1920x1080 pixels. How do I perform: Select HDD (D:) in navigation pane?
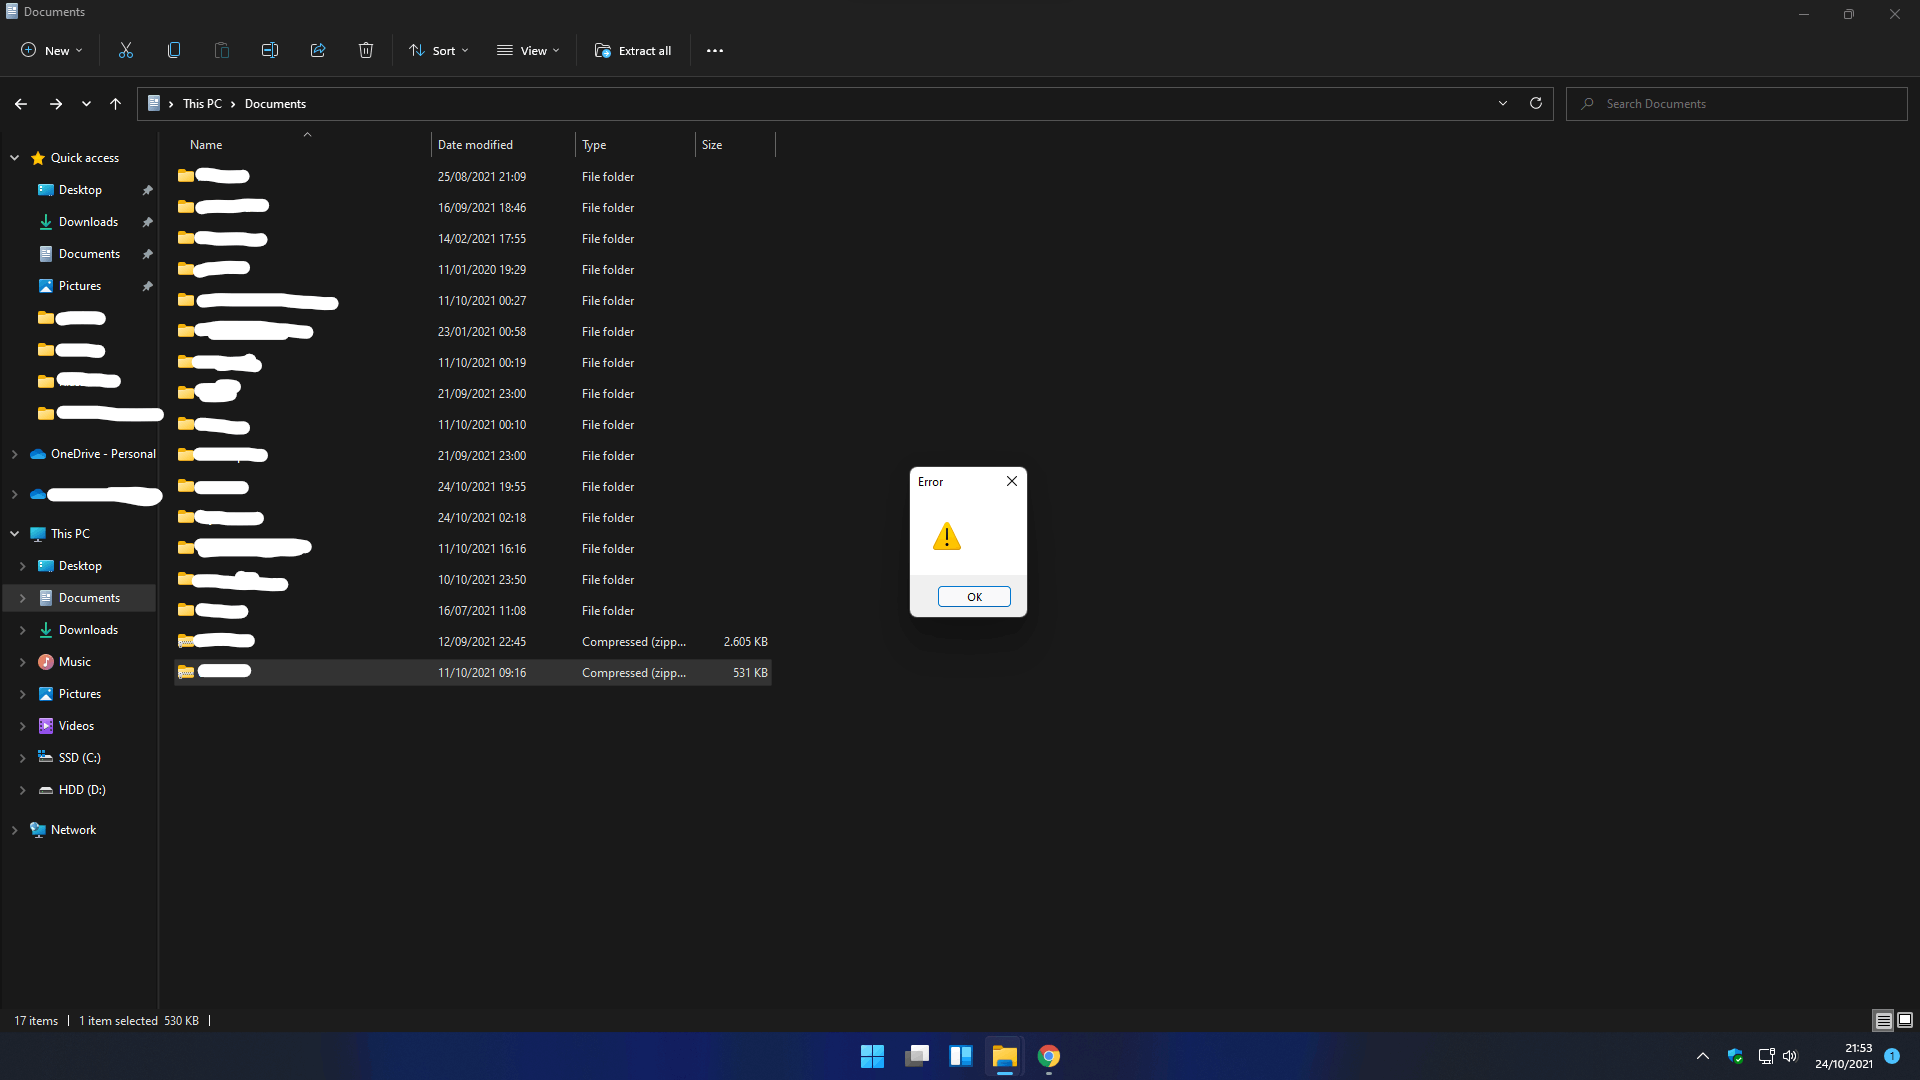click(81, 790)
